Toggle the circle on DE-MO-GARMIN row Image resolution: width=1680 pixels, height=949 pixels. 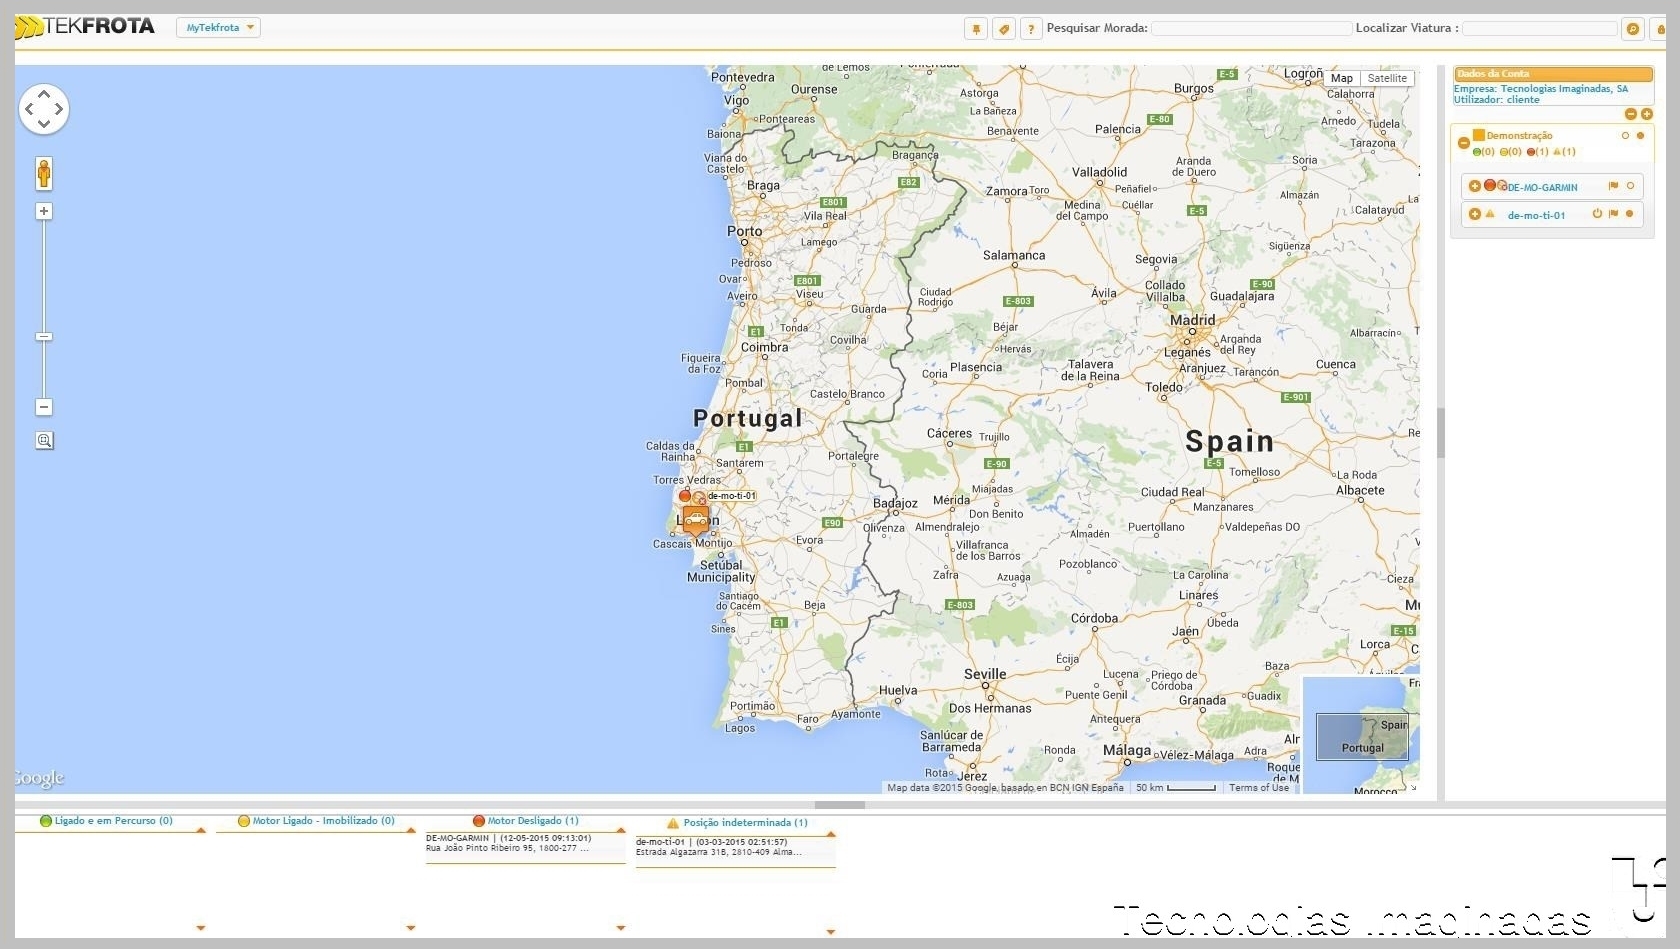(1630, 186)
